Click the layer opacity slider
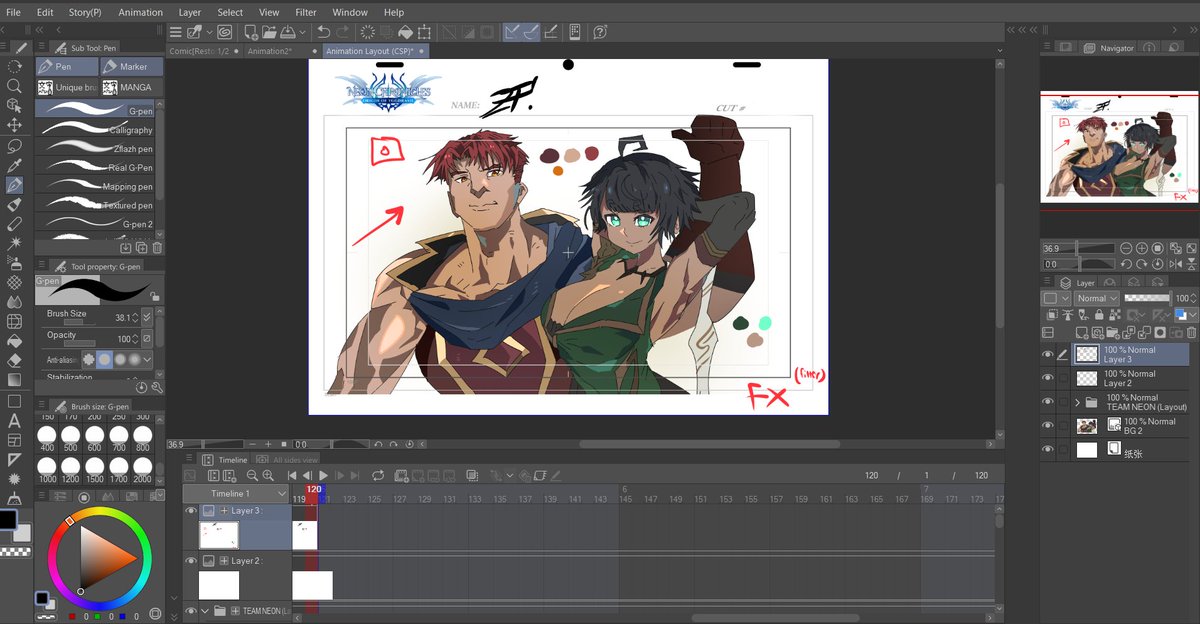Screen dimensions: 1200x624 [x=1146, y=298]
